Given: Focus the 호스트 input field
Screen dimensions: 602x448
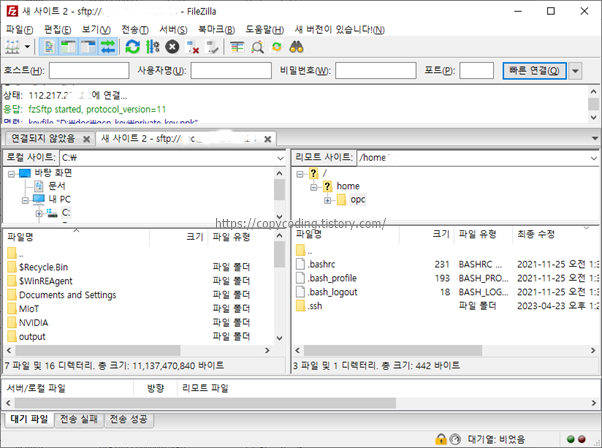Looking at the screenshot, I should 89,71.
